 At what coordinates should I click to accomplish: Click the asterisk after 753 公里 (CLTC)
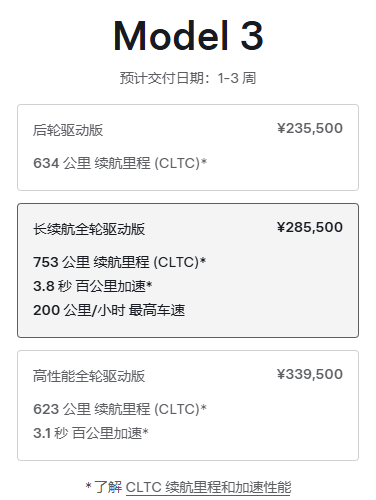click(x=203, y=260)
